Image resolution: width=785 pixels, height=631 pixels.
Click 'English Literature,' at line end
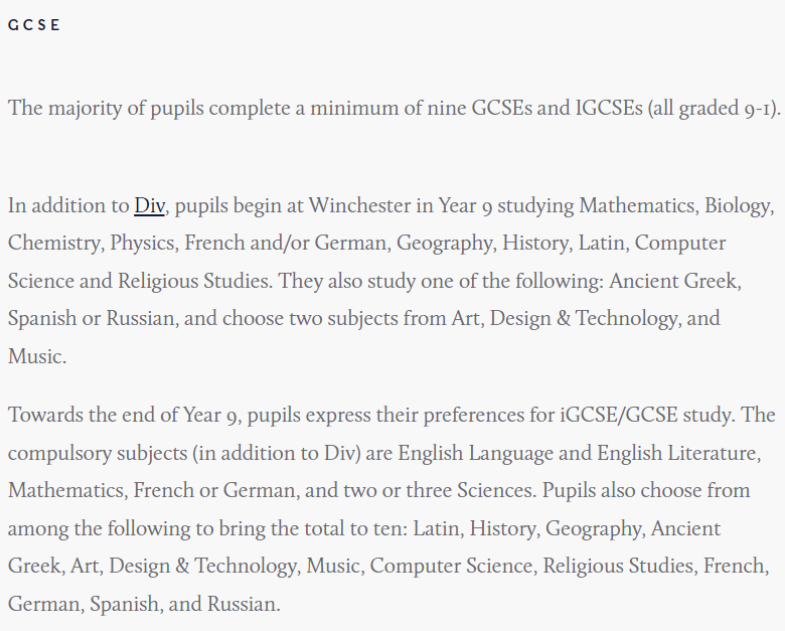pyautogui.click(x=679, y=453)
